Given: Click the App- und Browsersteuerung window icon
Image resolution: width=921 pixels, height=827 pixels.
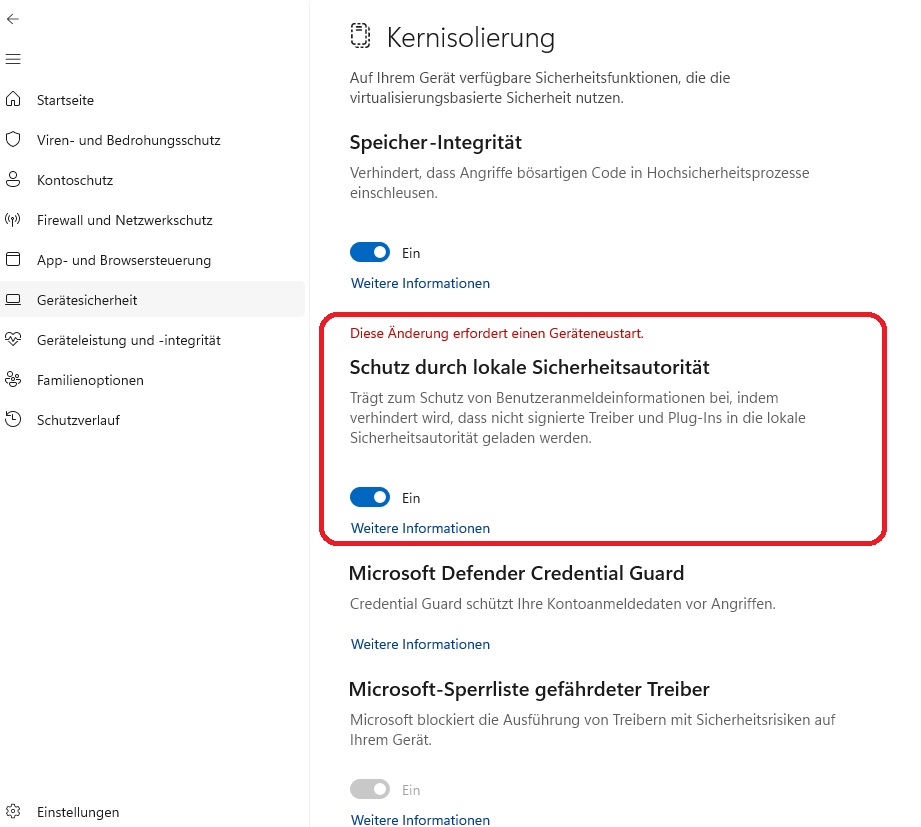Looking at the screenshot, I should [x=13, y=260].
